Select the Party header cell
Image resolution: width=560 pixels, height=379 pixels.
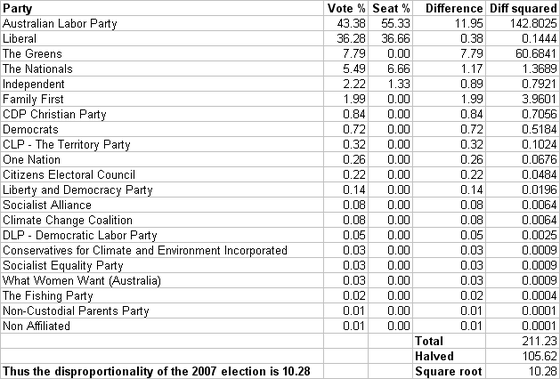(162, 8)
